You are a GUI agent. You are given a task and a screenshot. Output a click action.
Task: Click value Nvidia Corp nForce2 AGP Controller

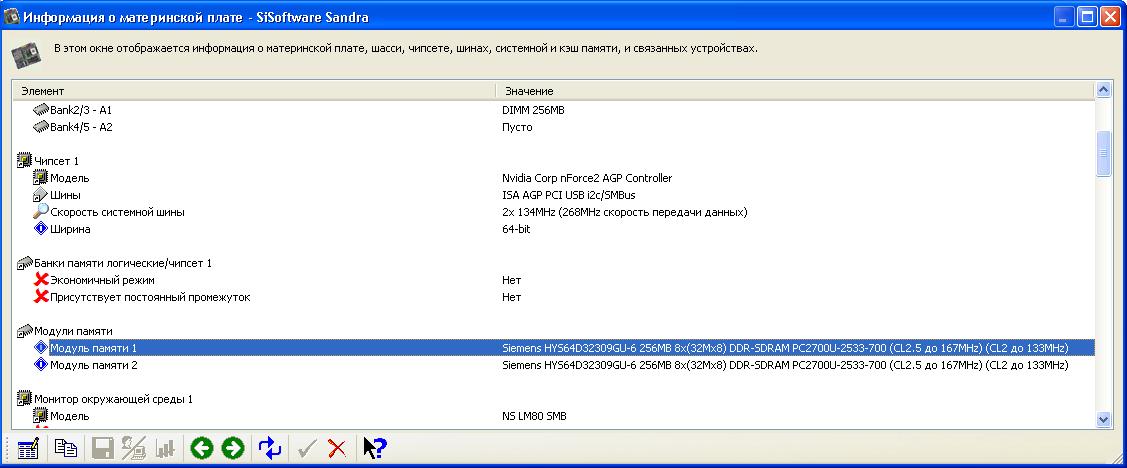point(586,178)
